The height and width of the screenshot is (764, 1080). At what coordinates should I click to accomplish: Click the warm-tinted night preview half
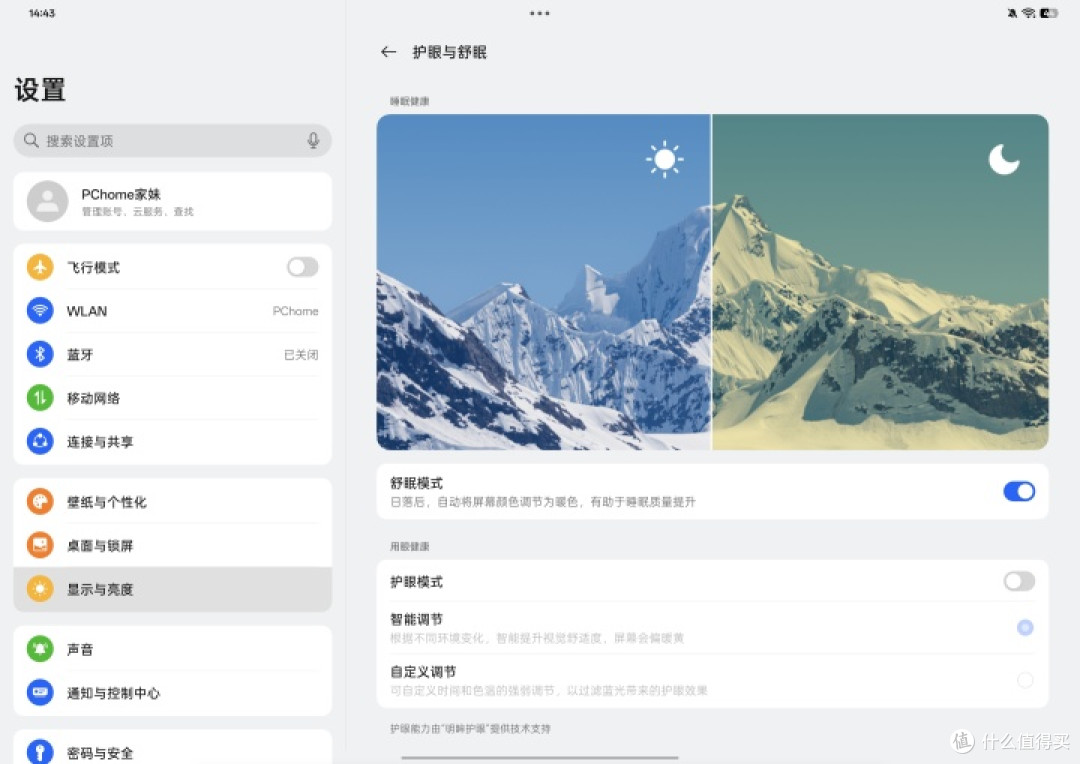click(880, 282)
